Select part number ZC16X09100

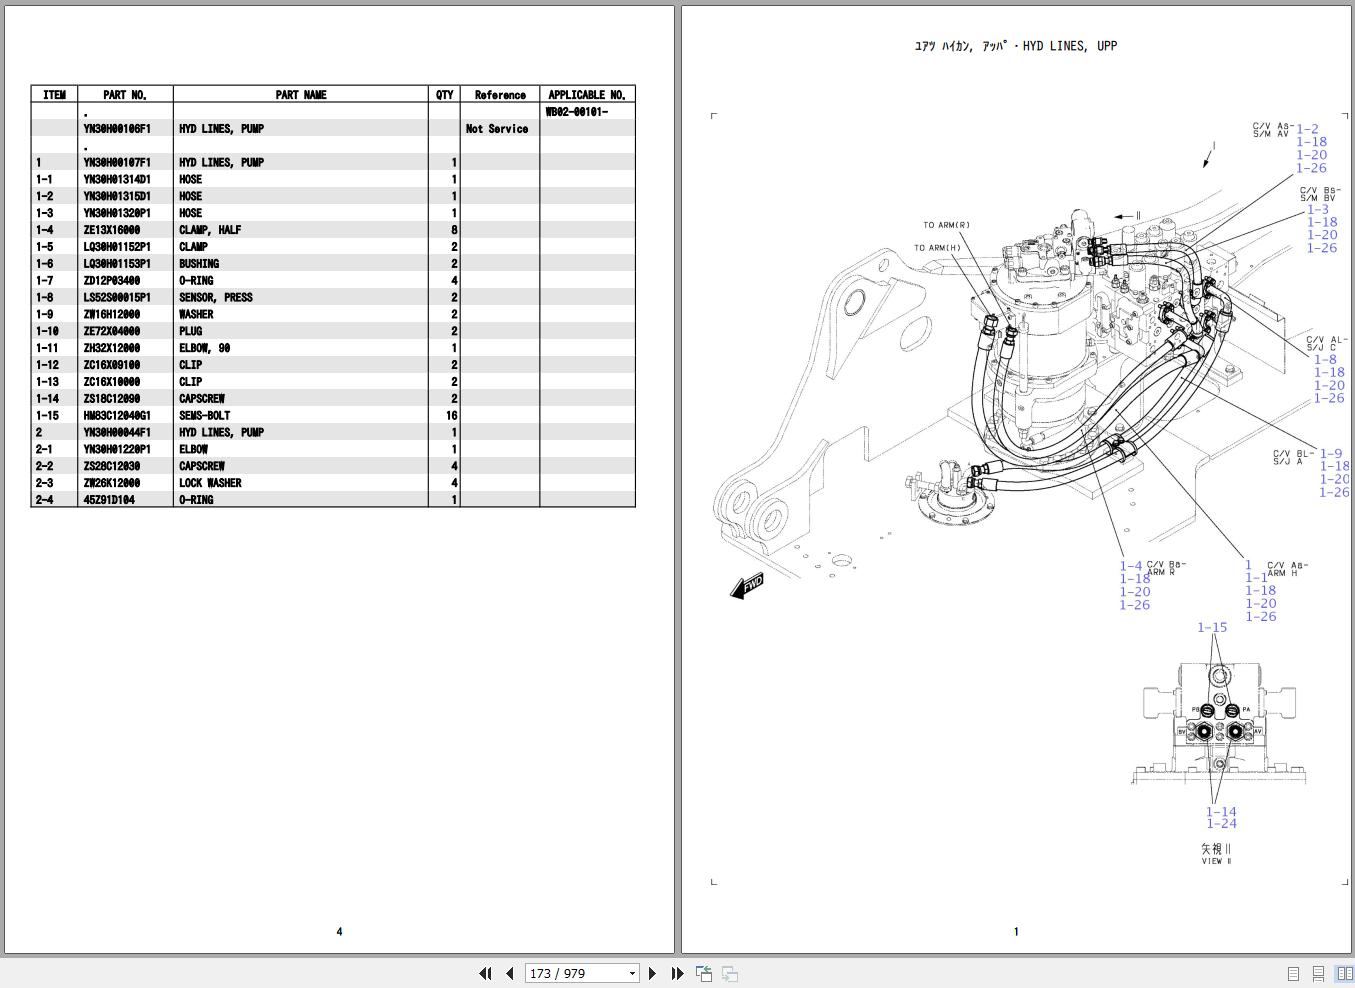click(112, 365)
